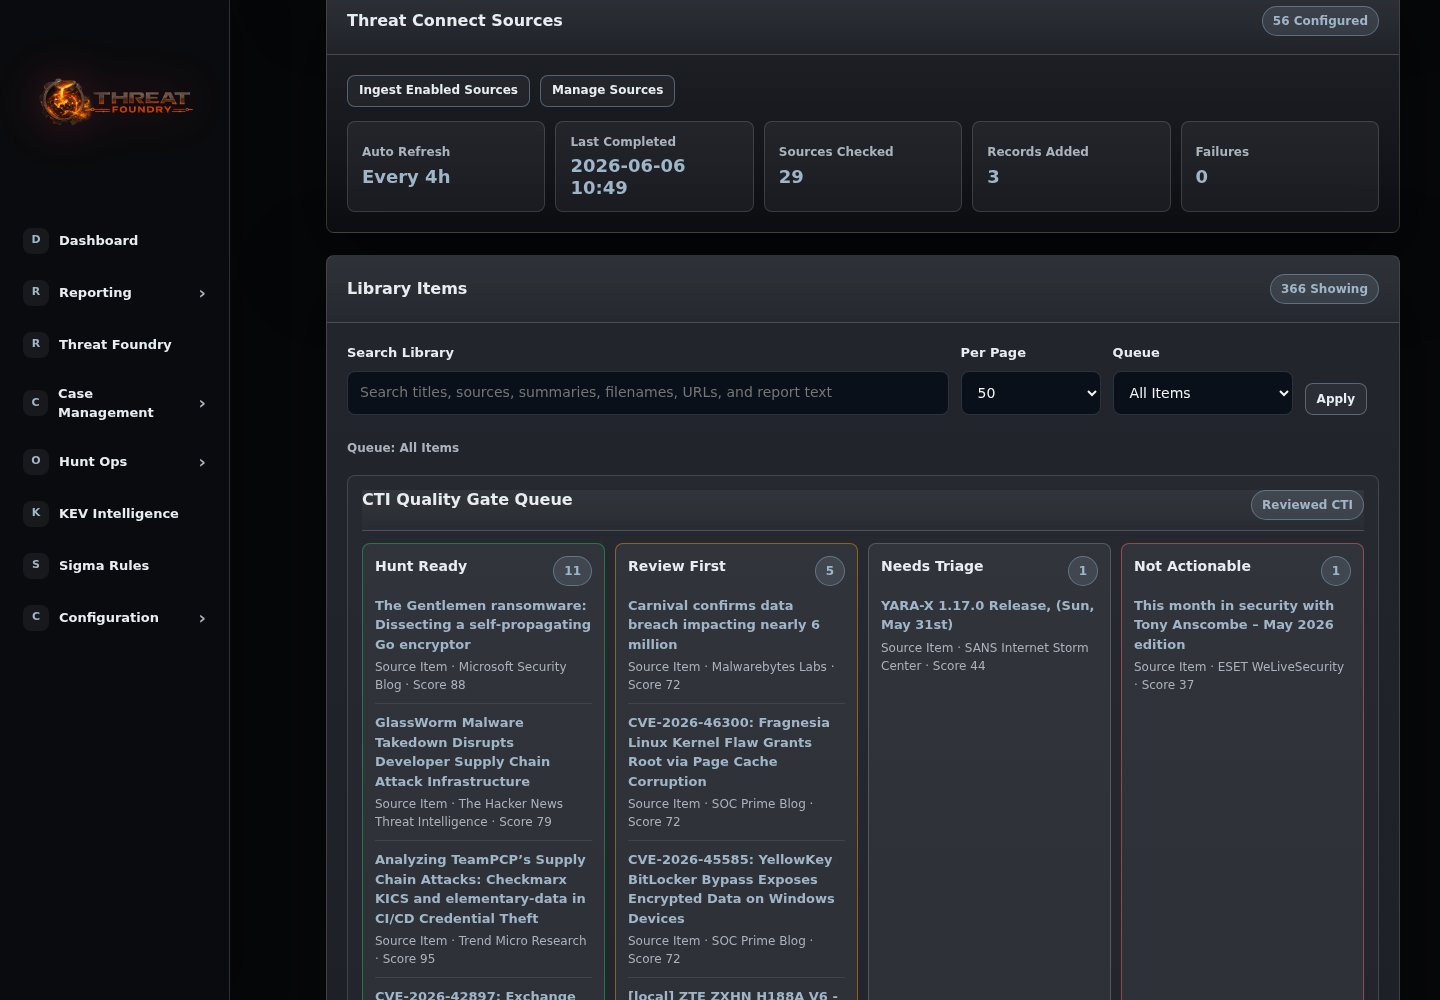Click the Reporting 'R' sidebar icon
Viewport: 1440px width, 1000px height.
[36, 292]
